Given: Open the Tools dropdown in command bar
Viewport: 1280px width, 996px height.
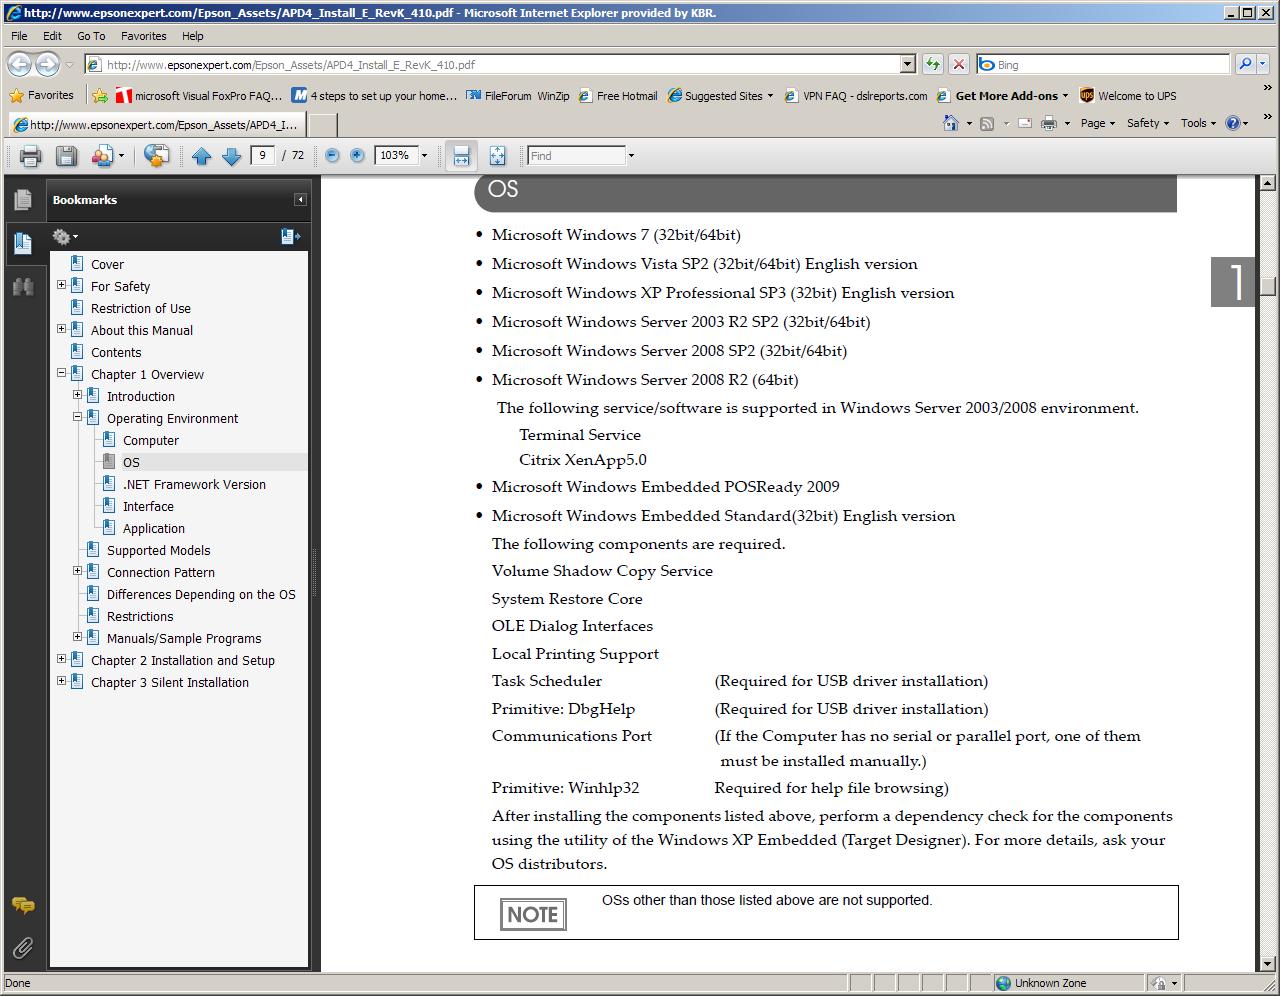Looking at the screenshot, I should click(x=1198, y=123).
